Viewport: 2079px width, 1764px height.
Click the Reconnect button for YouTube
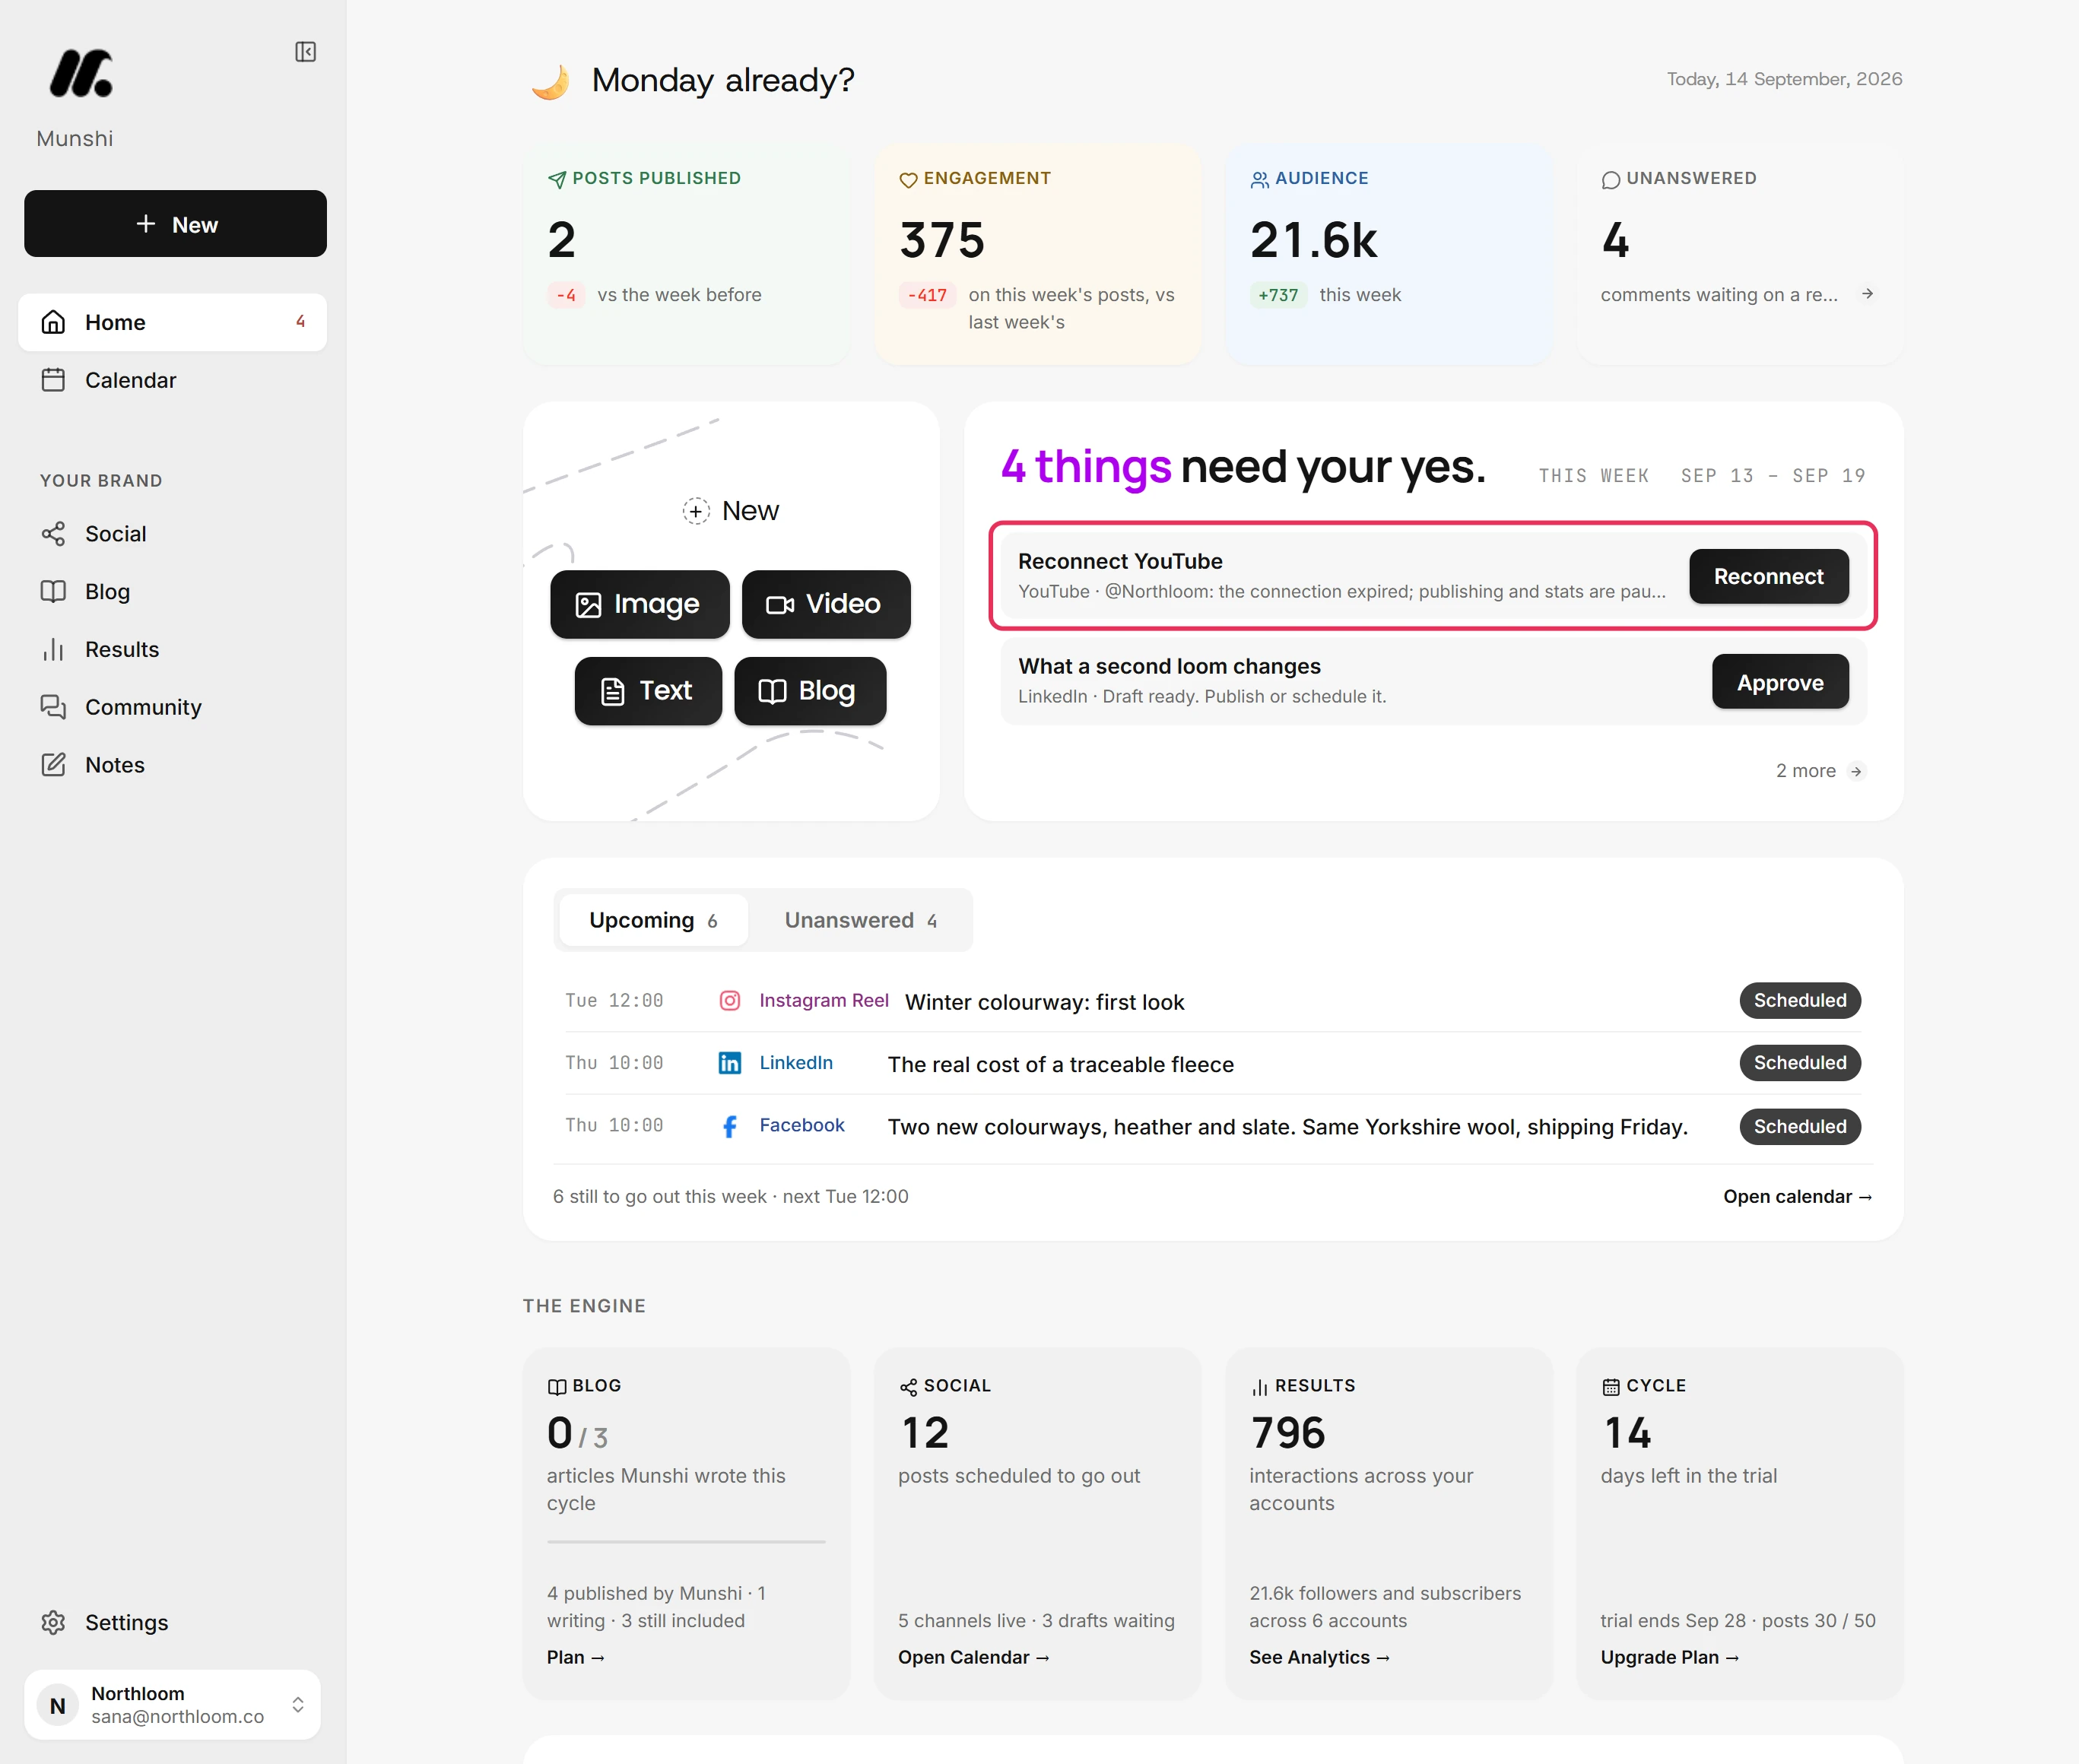pyautogui.click(x=1768, y=576)
